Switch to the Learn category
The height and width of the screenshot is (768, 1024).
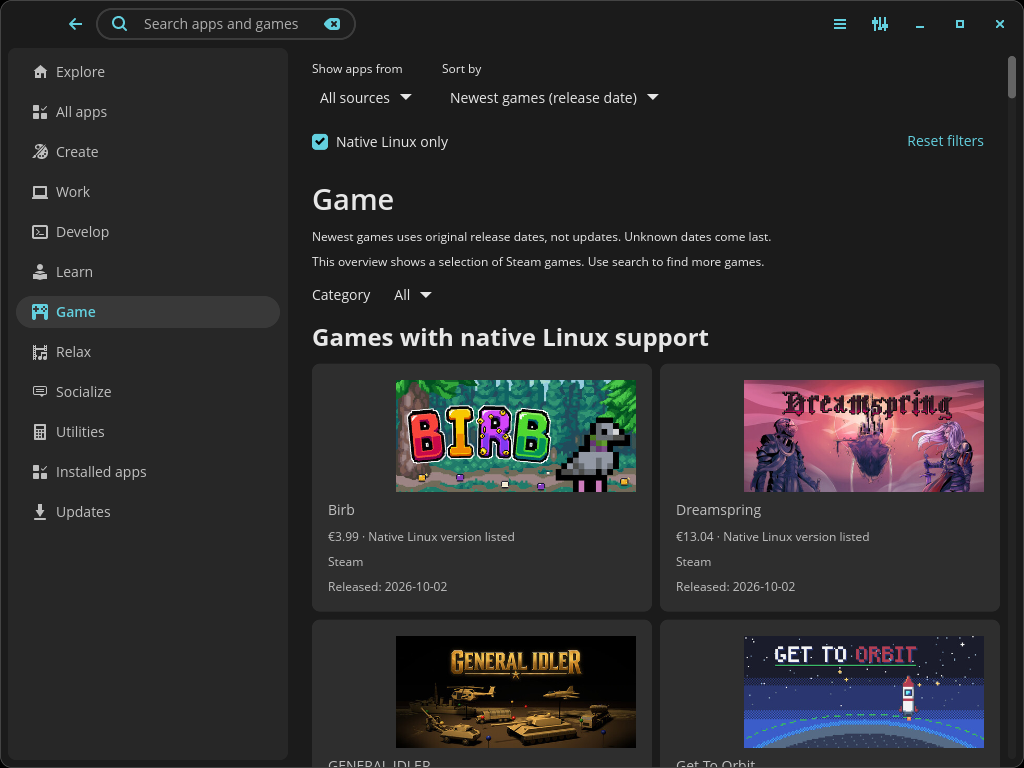point(148,272)
